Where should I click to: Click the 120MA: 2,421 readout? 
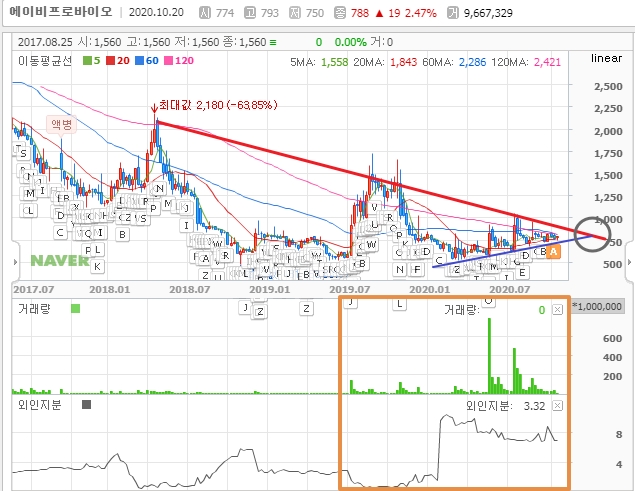tap(526, 62)
